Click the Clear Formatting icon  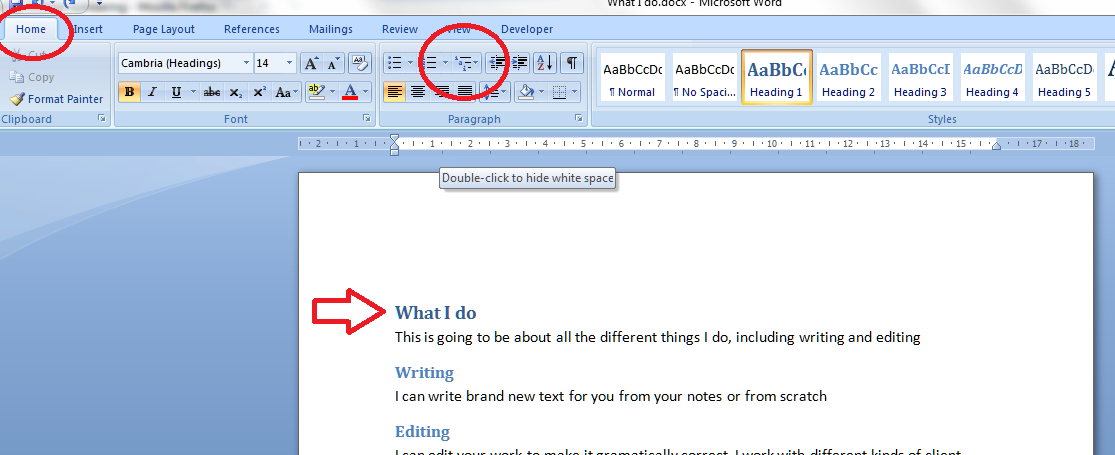tap(359, 63)
